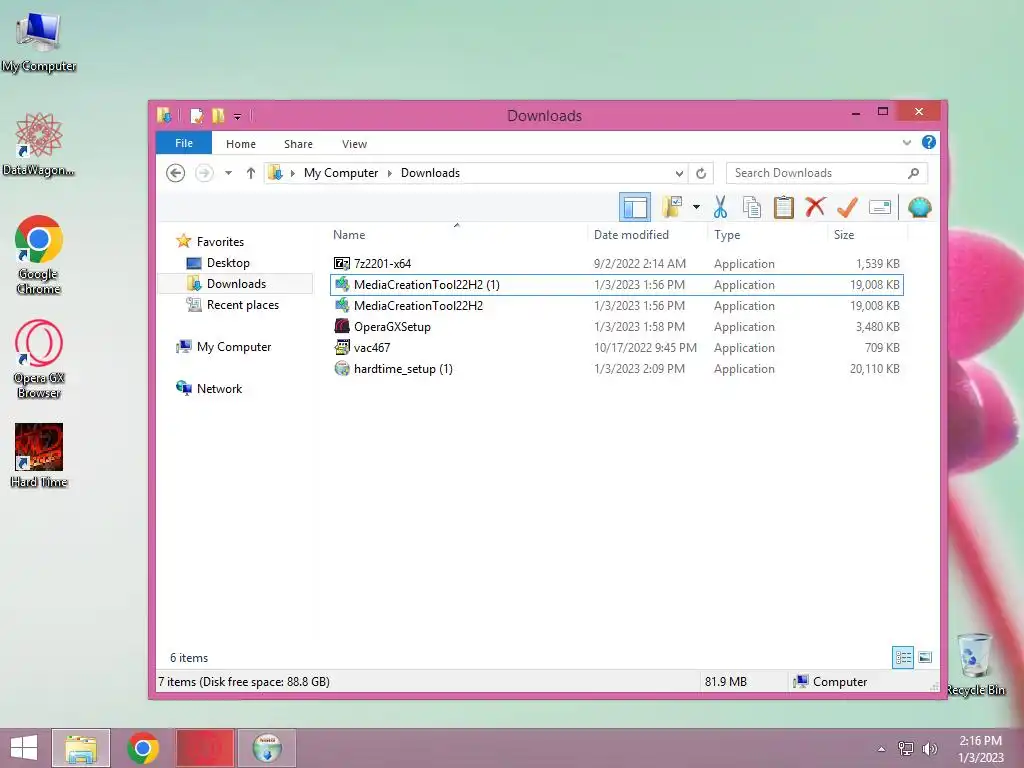This screenshot has width=1024, height=768.
Task: Open the folder options dropdown arrow
Action: tap(696, 208)
